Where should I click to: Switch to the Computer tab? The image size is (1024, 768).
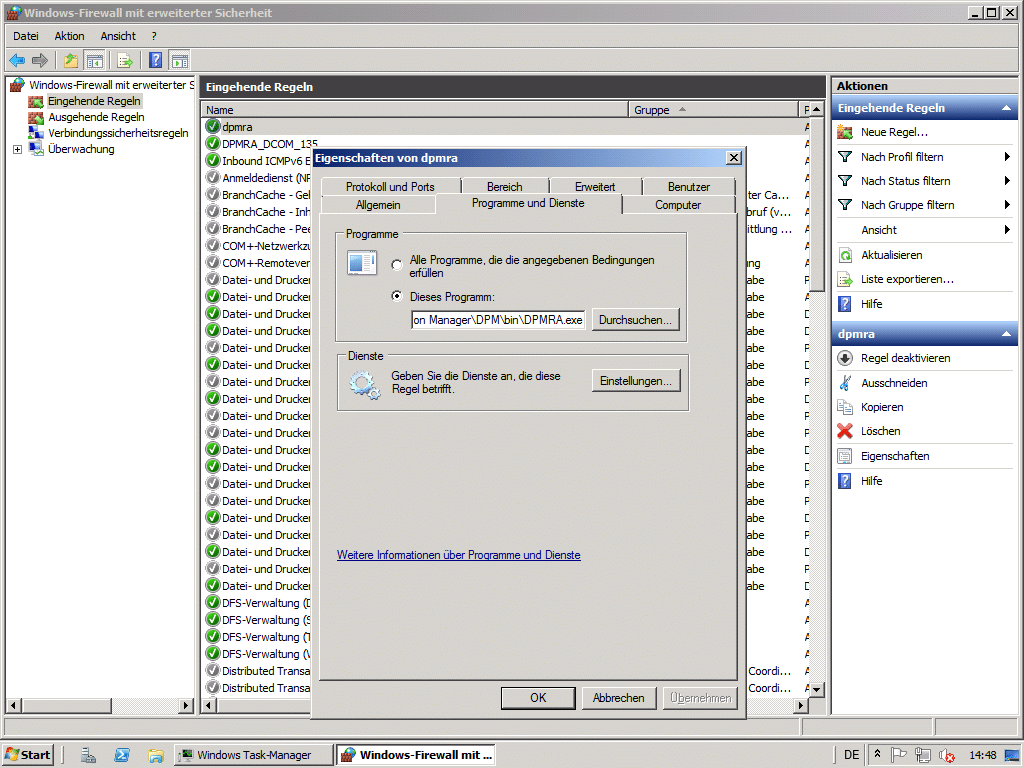click(678, 205)
